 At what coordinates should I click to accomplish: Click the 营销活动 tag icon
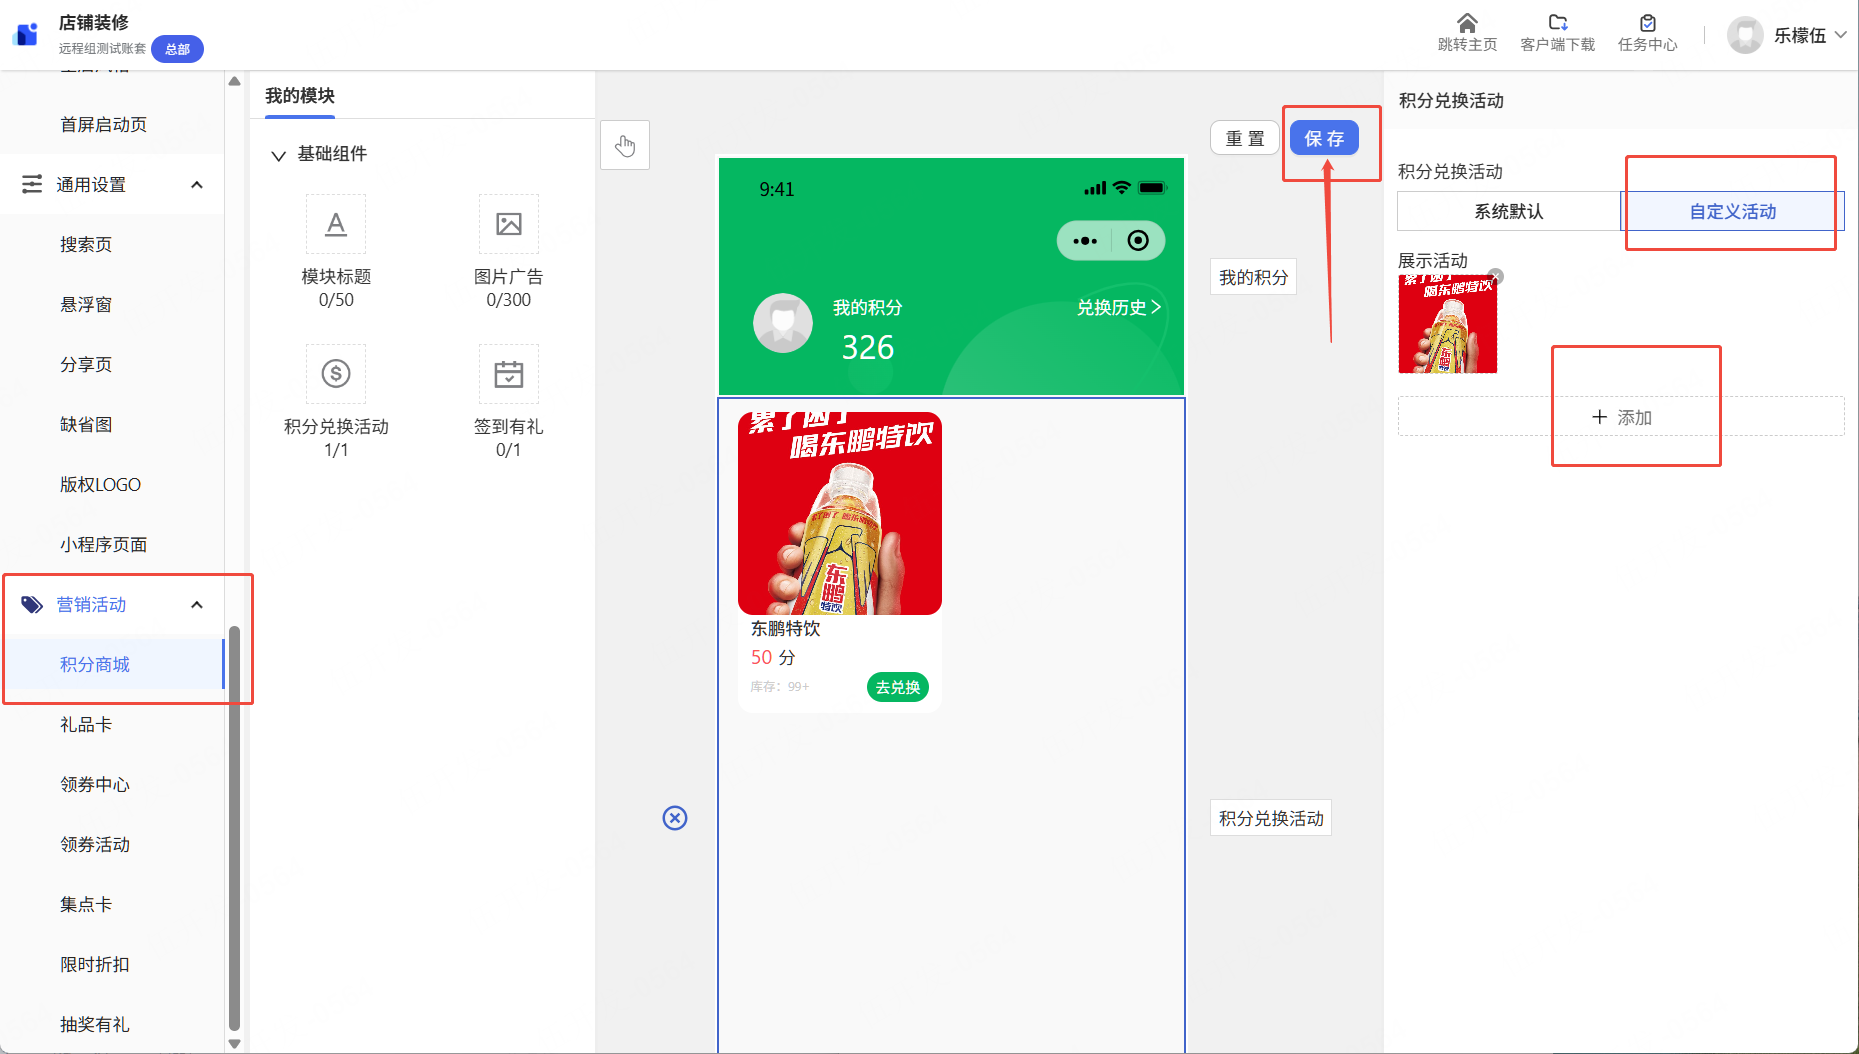pyautogui.click(x=32, y=604)
